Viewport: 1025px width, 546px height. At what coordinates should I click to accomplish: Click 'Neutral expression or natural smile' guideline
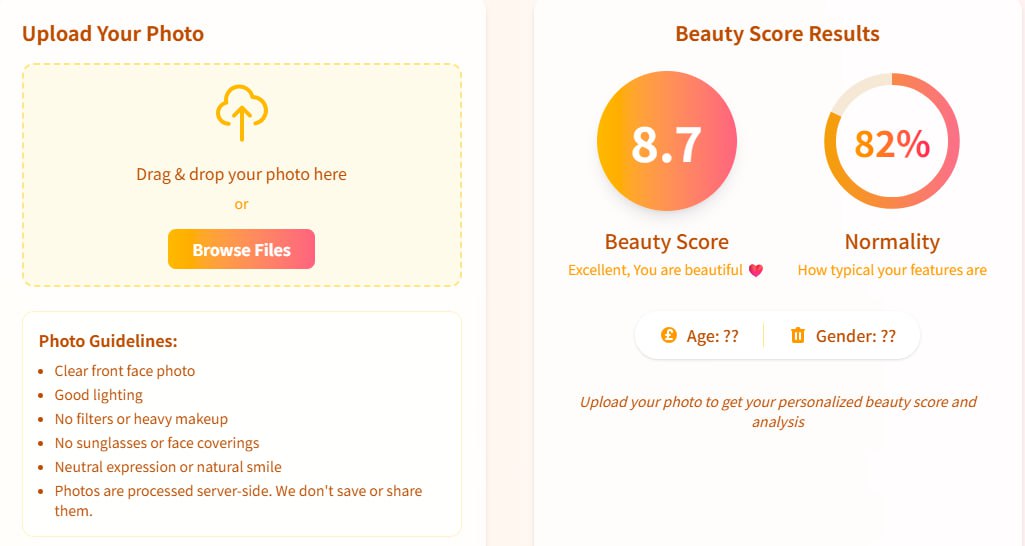[x=168, y=467]
